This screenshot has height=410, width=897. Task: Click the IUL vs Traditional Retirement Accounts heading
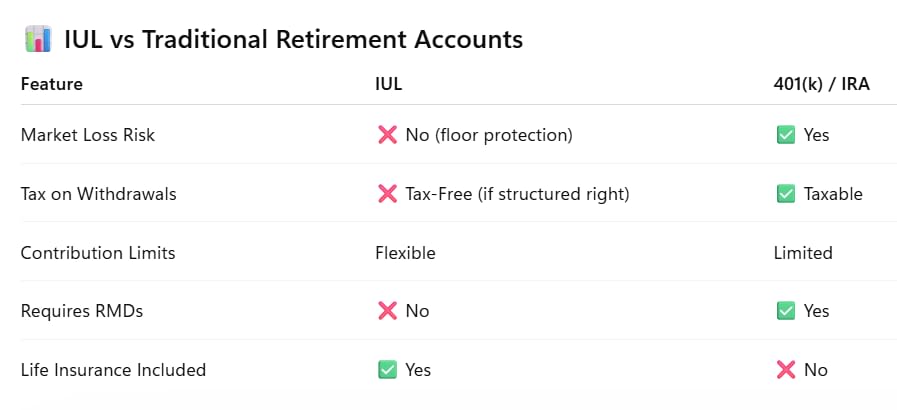tap(293, 40)
